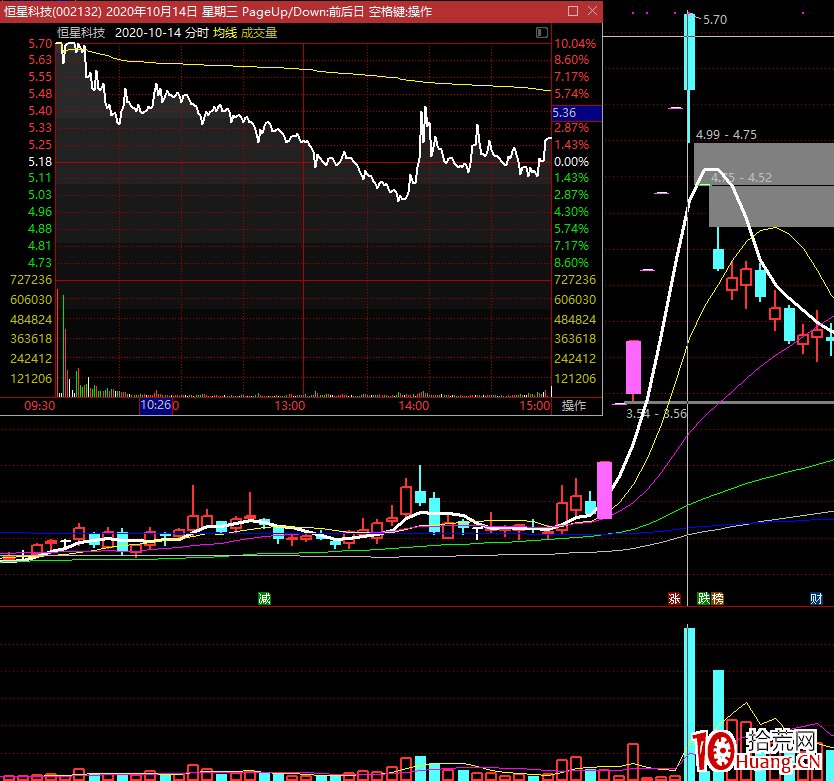Close the intraday popup window
The height and width of the screenshot is (781, 834).
(x=591, y=12)
